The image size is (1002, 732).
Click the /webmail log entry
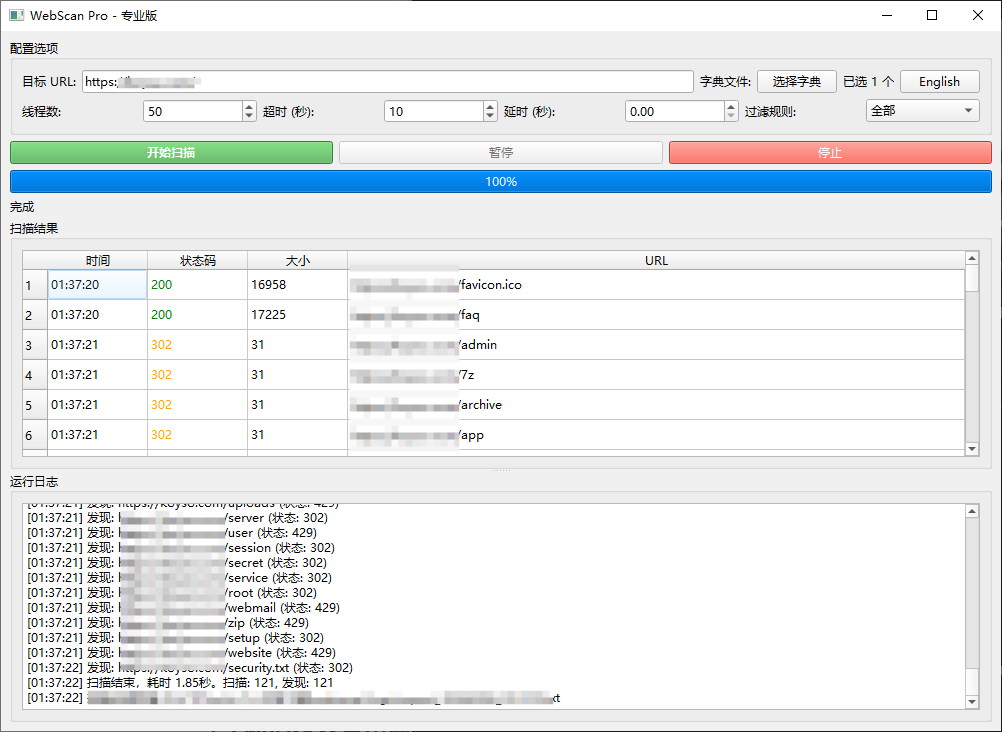click(x=183, y=607)
